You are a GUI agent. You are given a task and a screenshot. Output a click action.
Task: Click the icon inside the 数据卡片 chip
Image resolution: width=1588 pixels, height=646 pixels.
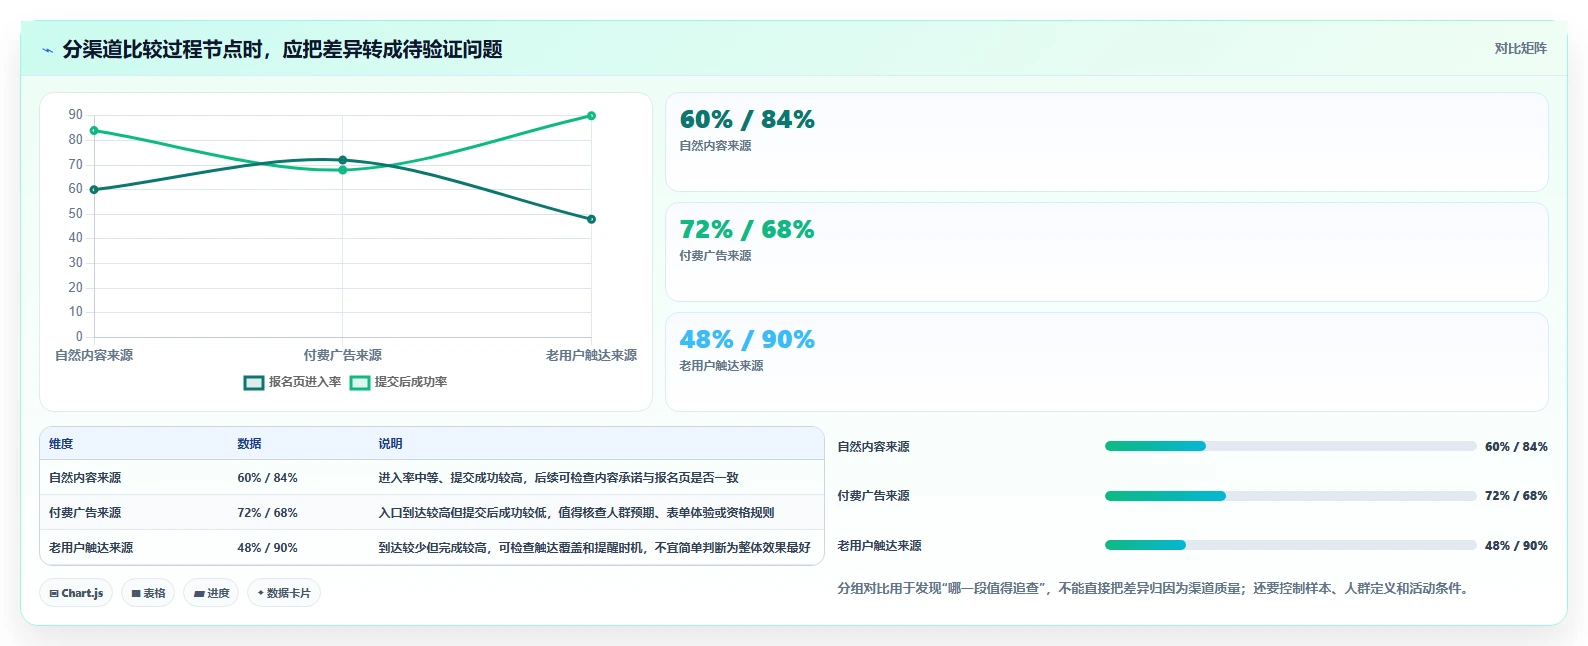(x=261, y=593)
